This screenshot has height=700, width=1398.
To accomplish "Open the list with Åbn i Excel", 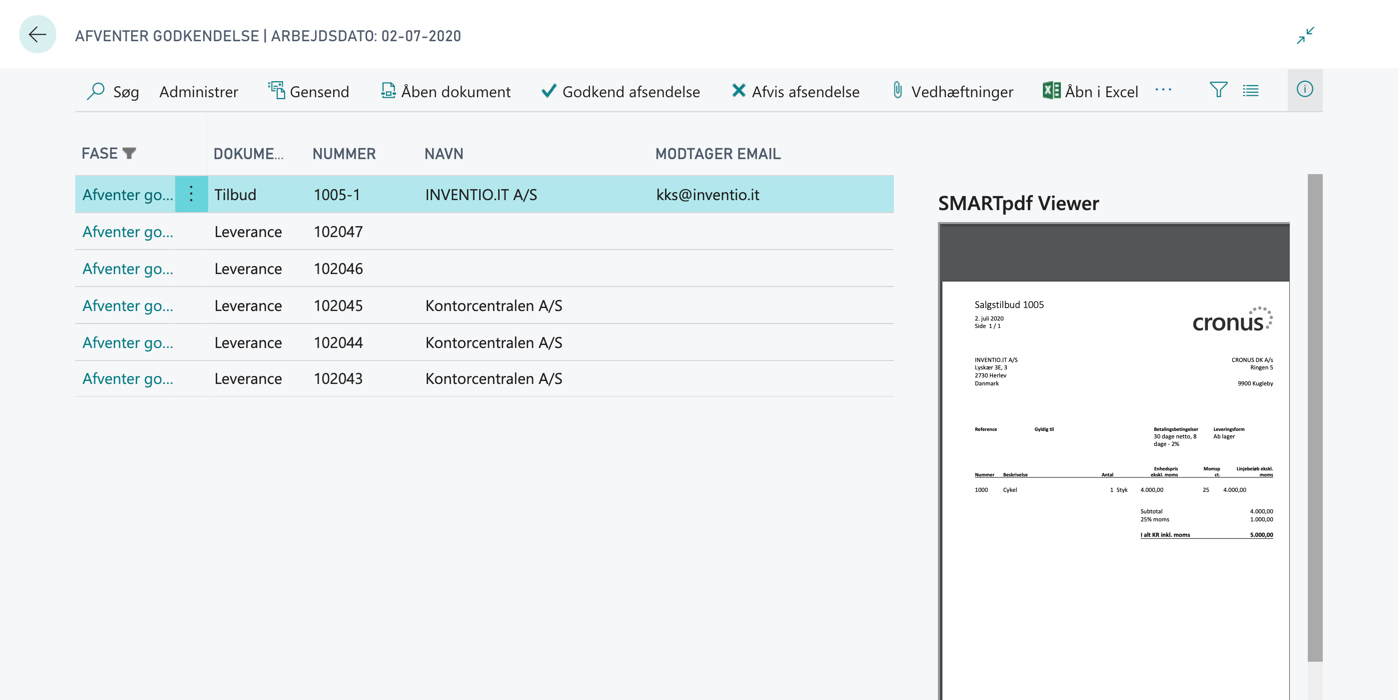I will point(1090,91).
